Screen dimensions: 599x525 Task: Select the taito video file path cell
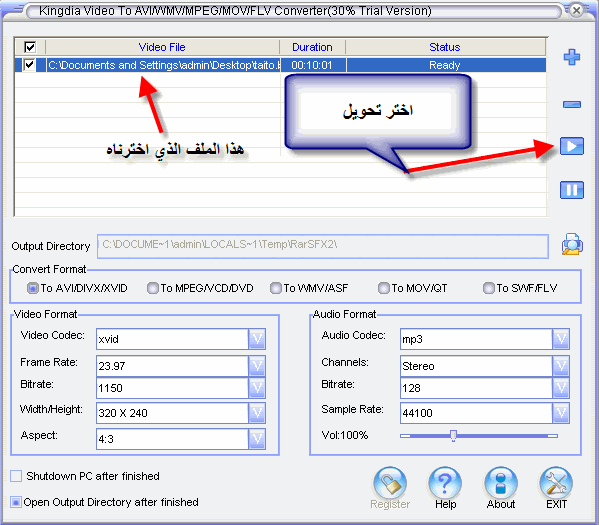pos(163,65)
